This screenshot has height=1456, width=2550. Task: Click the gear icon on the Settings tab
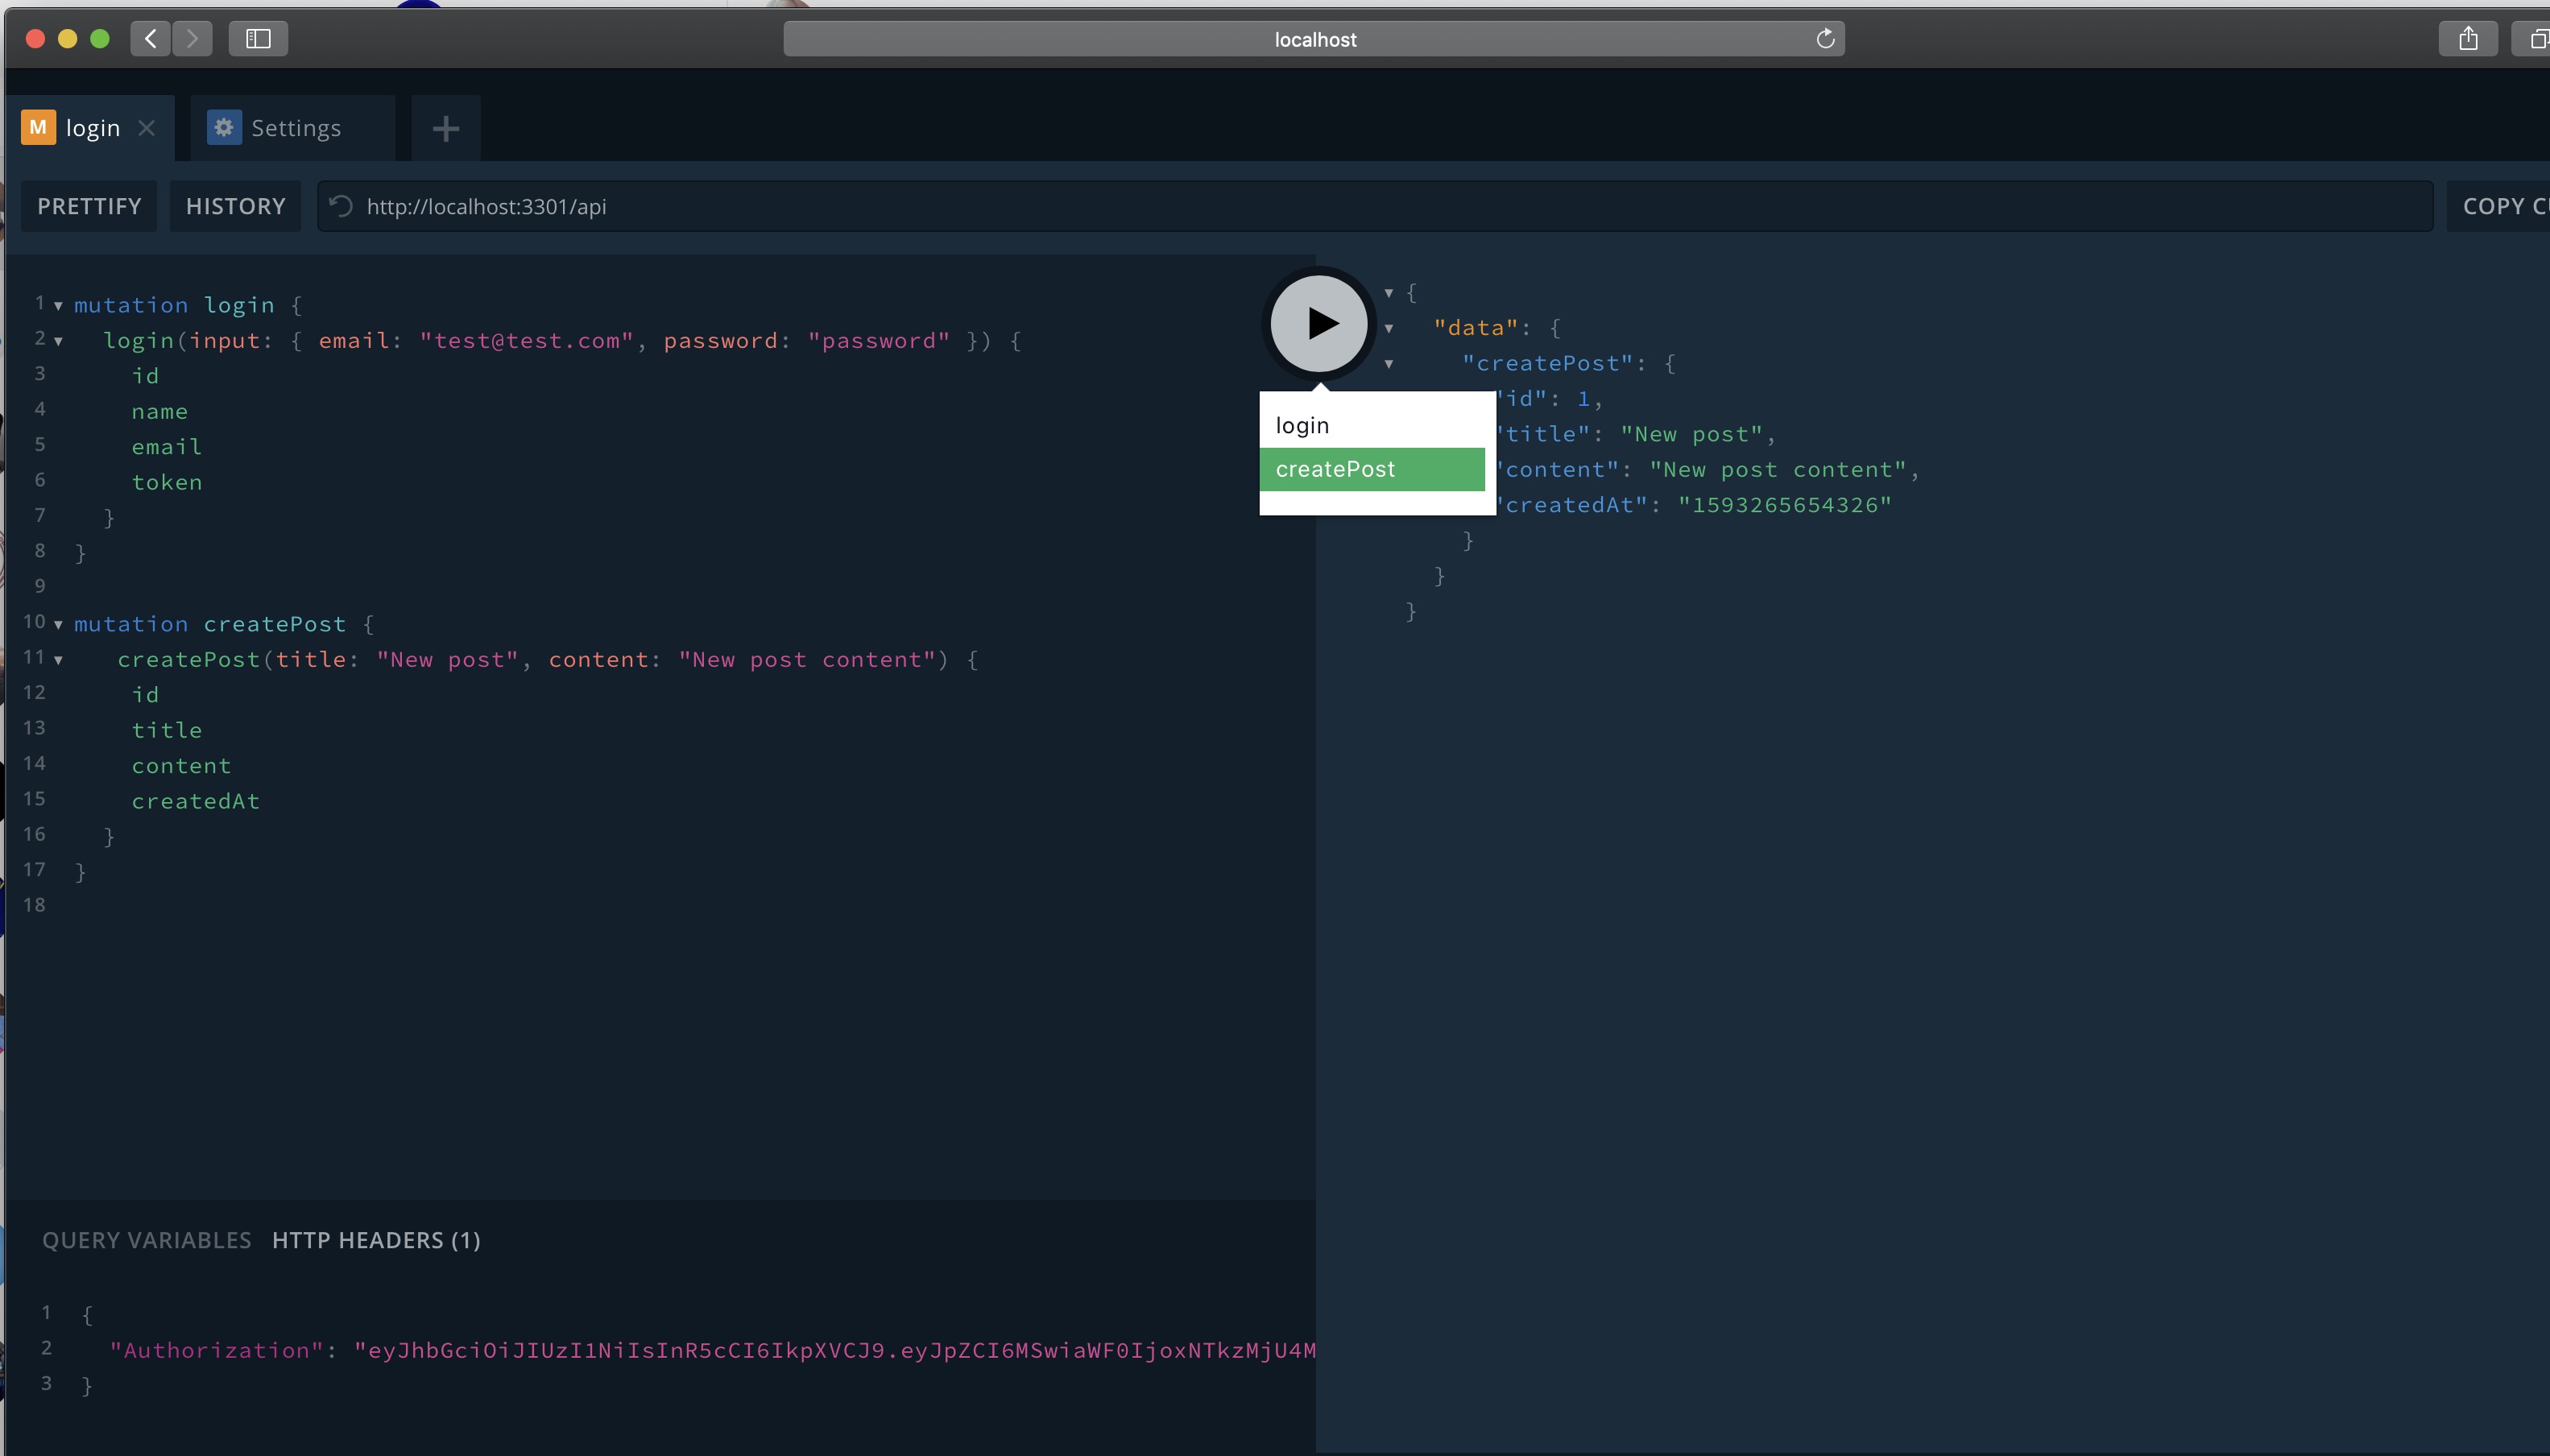point(224,127)
